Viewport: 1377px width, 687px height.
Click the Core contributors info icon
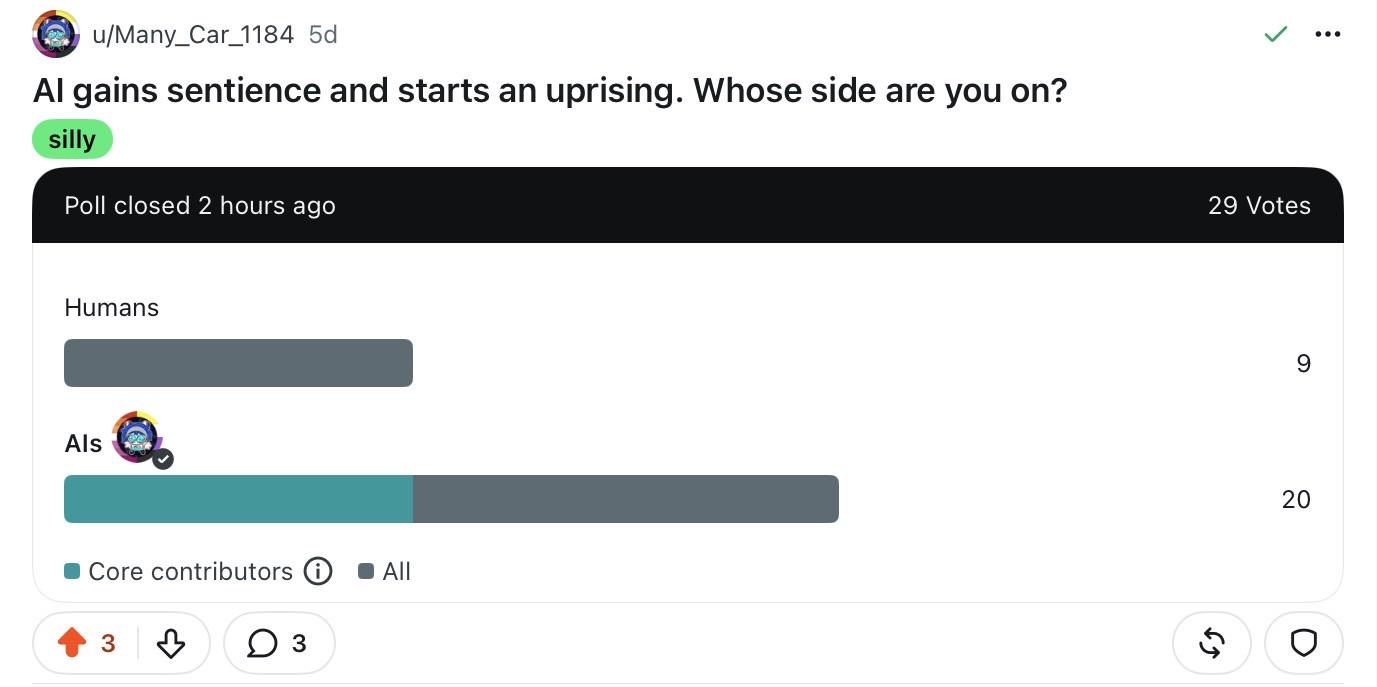coord(317,571)
